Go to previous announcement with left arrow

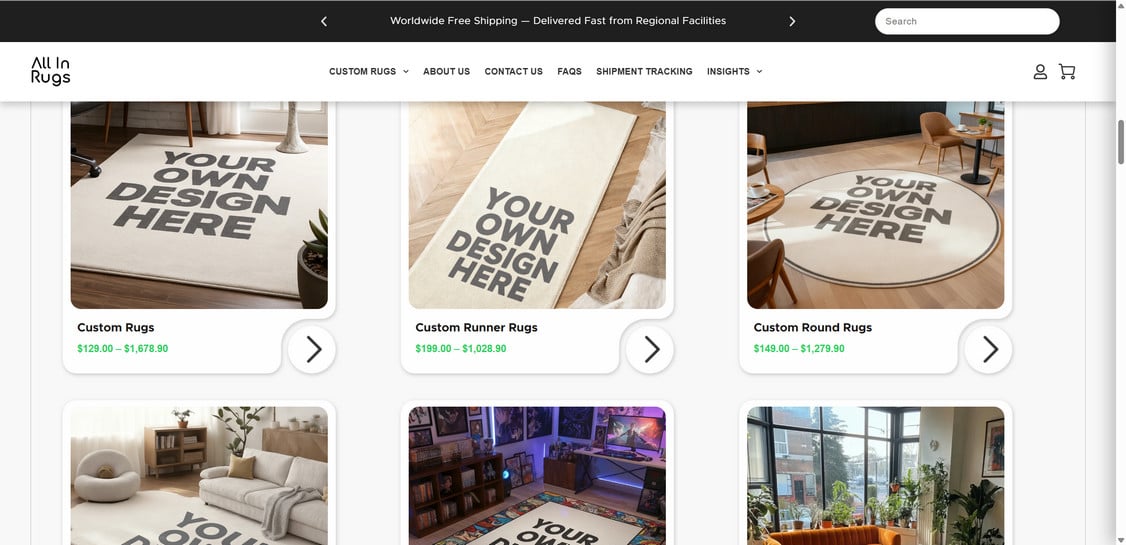(x=324, y=22)
